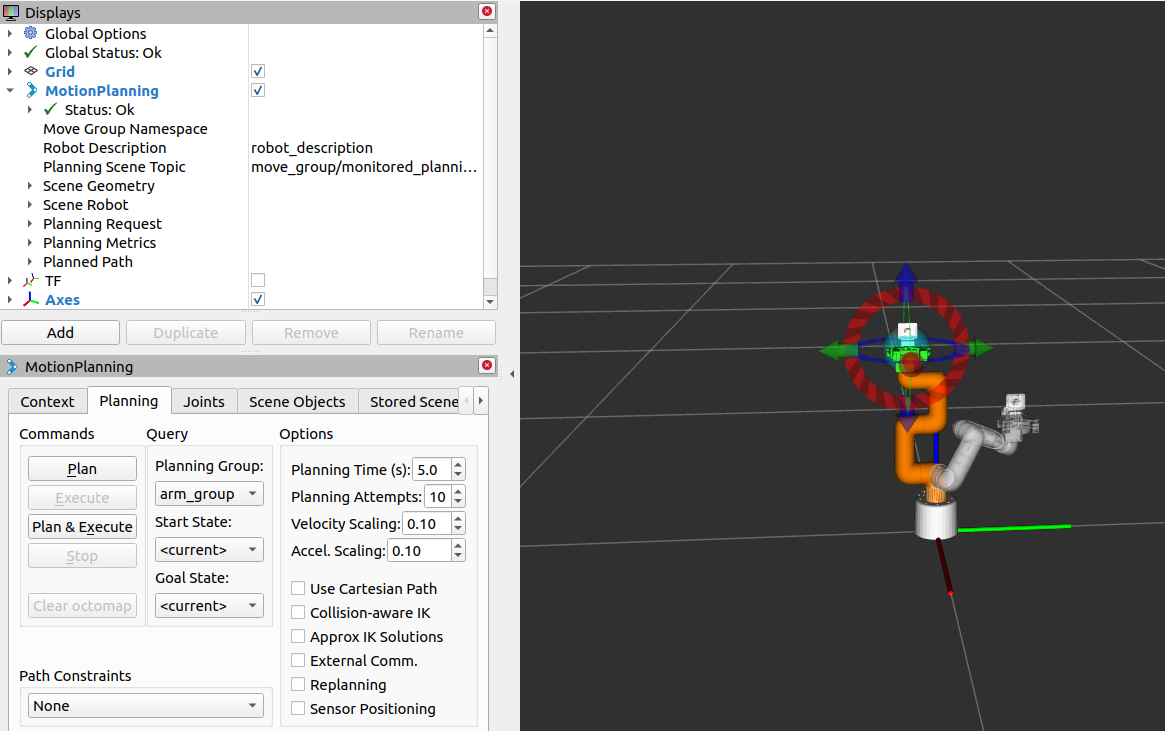Click the Planning Attempts value field

point(438,496)
